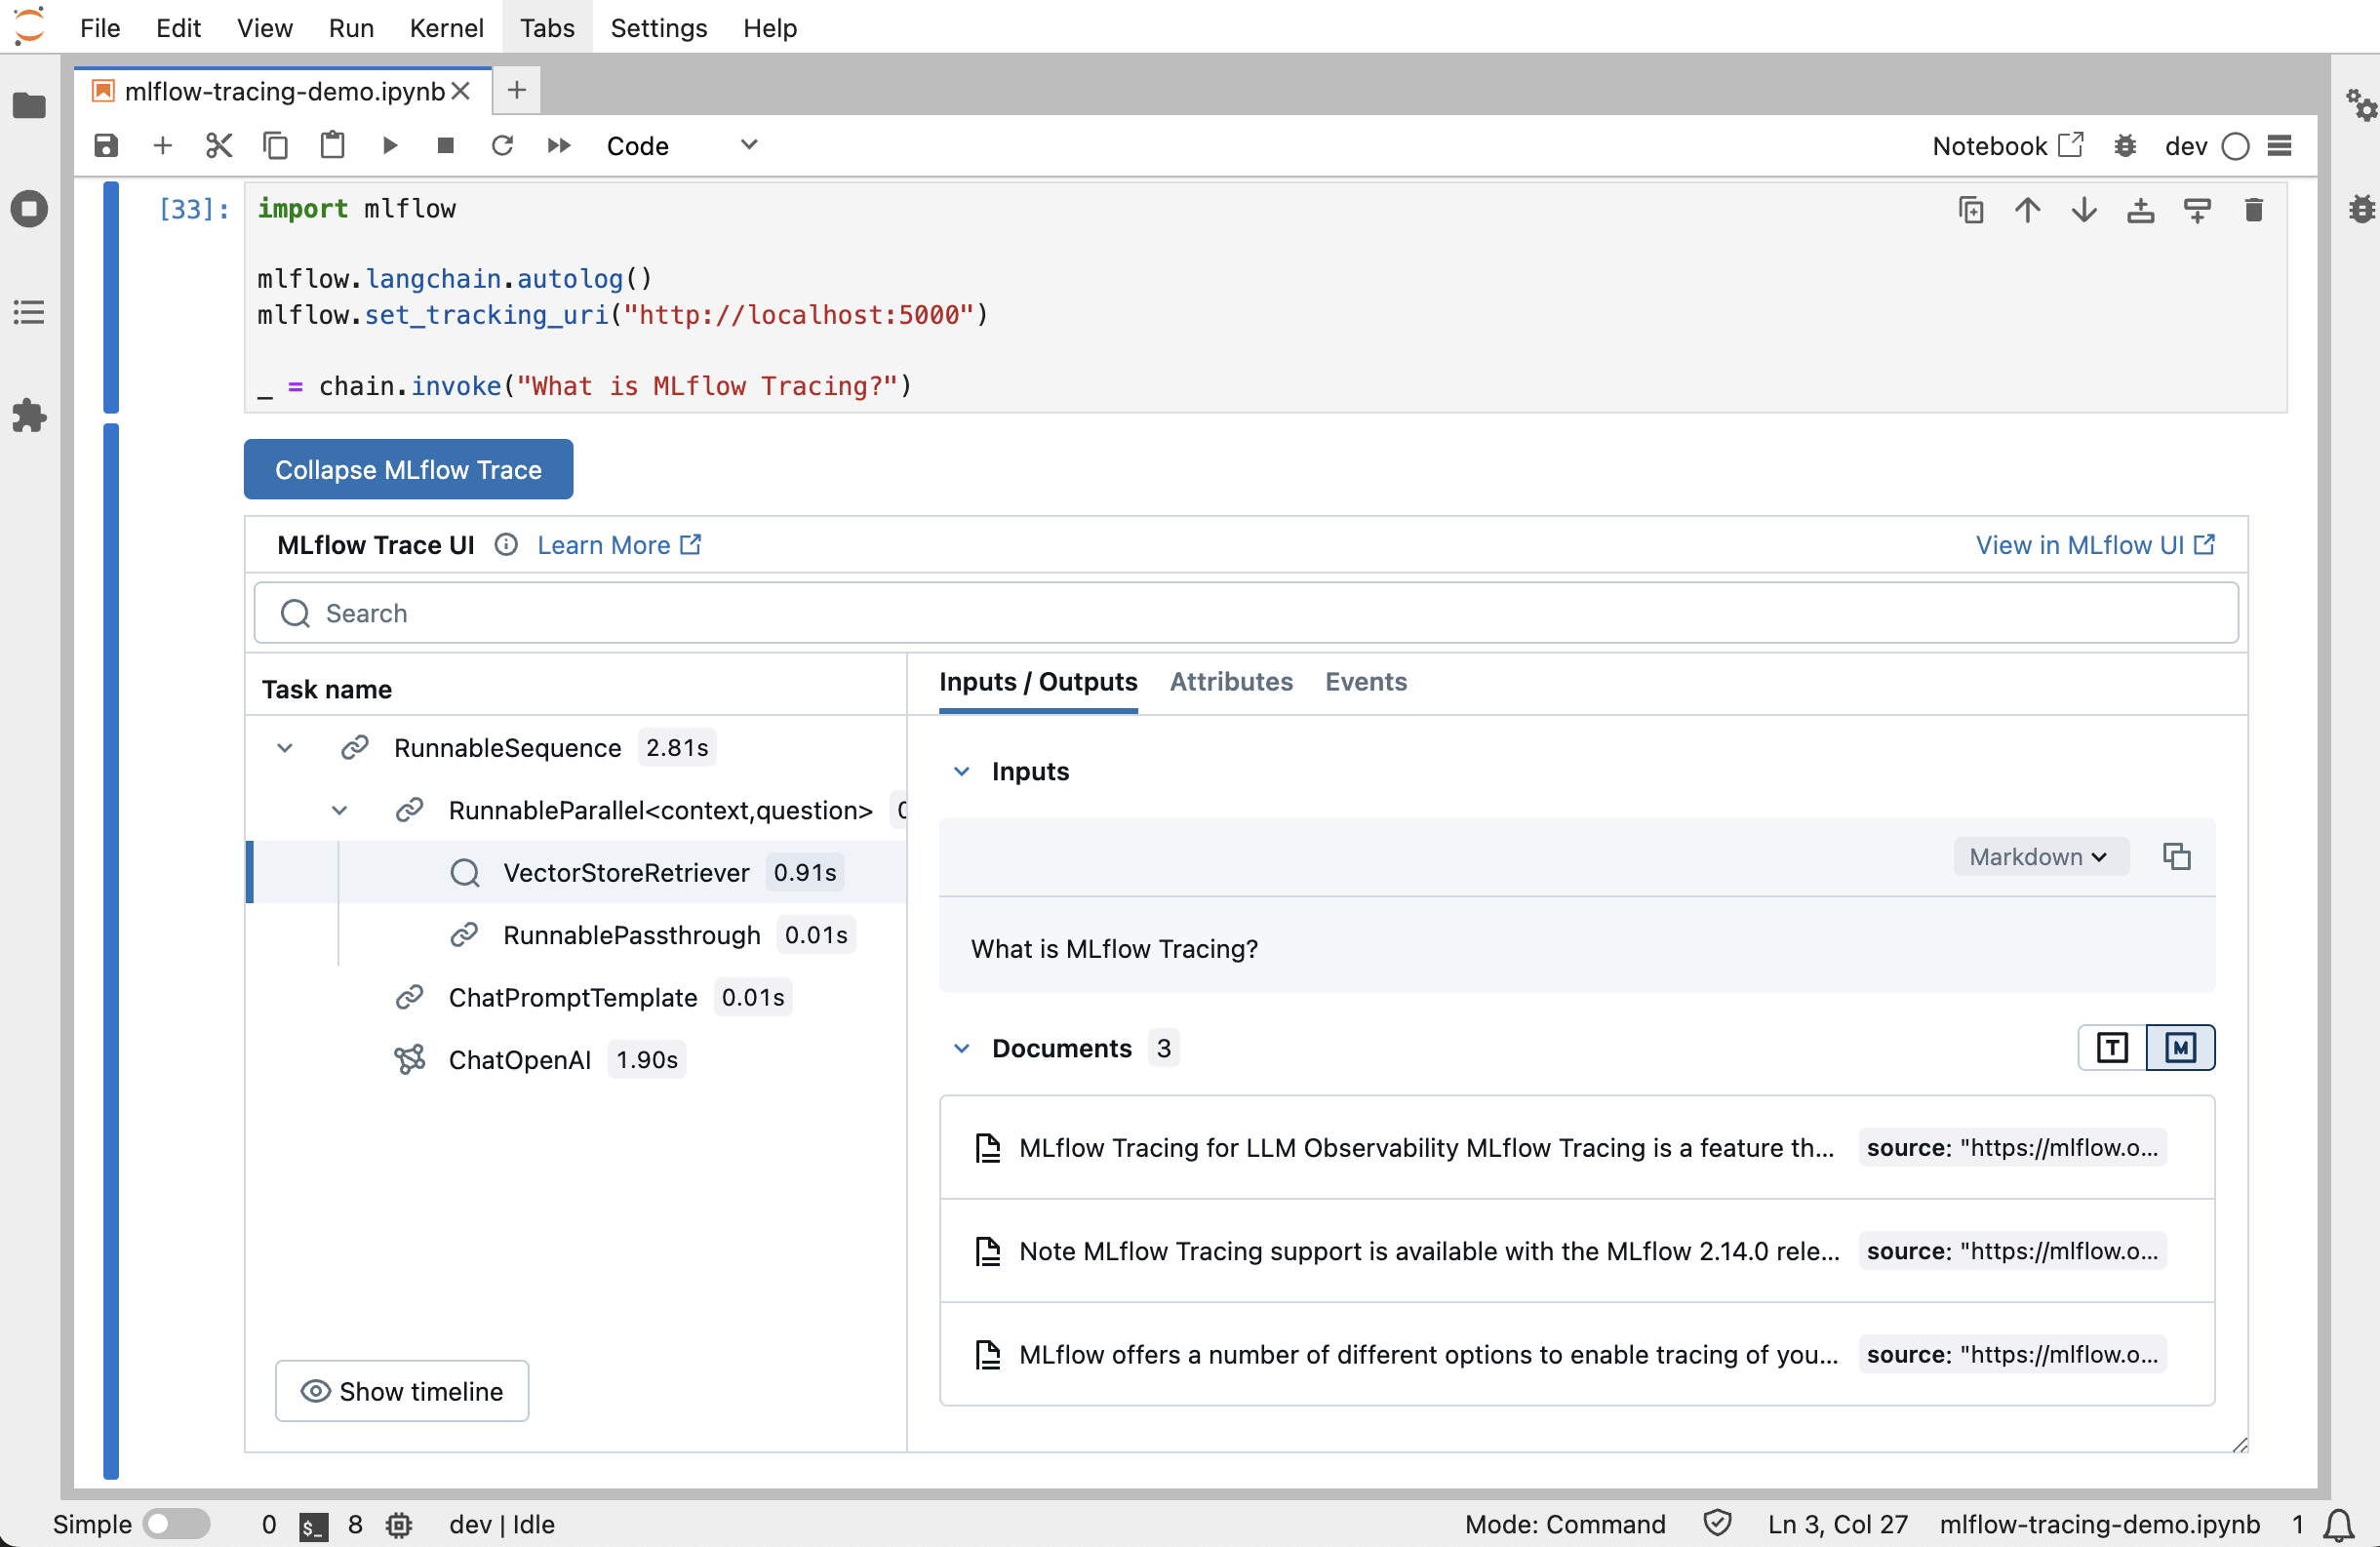Toggle the Simple mode switch
Screen dimensions: 2380x1547
click(172, 1525)
